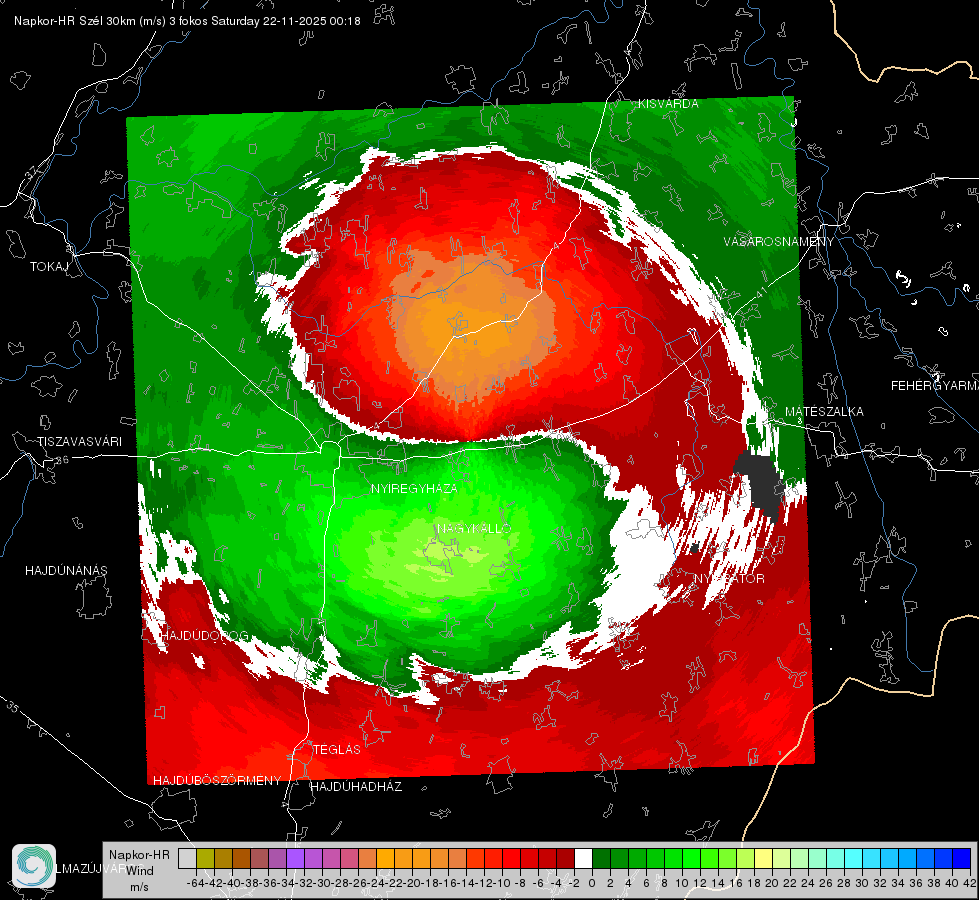Click road number 36 near Tiszavasvári
The height and width of the screenshot is (900, 979).
tap(62, 460)
